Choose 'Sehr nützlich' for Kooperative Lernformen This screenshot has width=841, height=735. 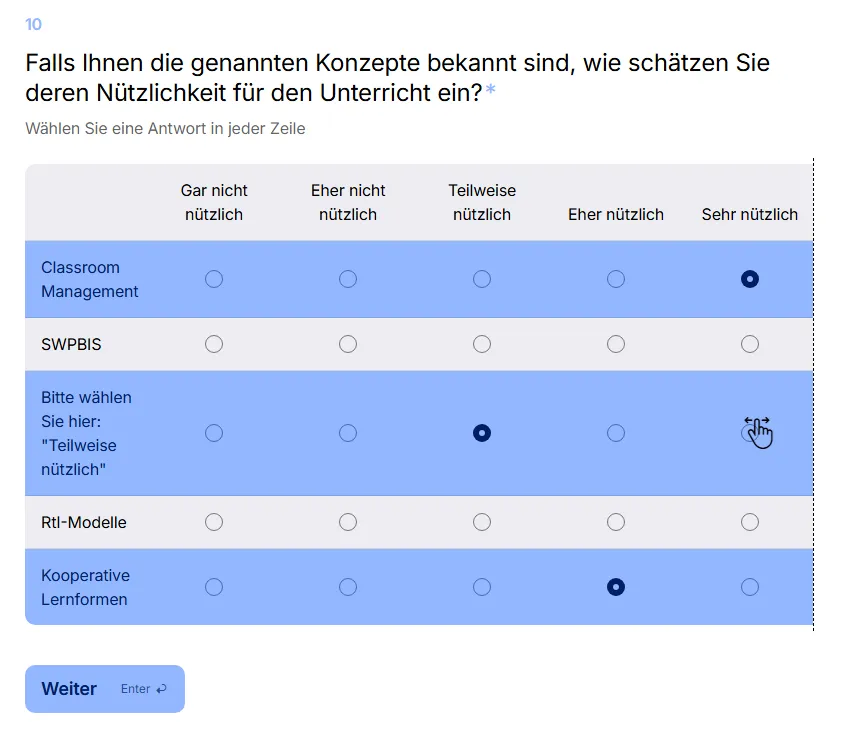point(750,587)
